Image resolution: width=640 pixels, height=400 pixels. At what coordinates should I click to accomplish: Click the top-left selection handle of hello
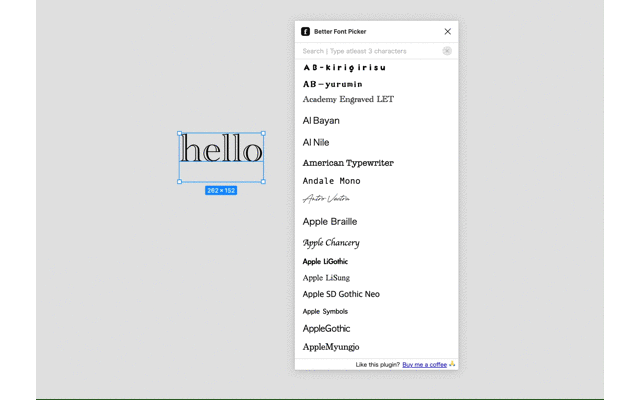[x=179, y=133]
